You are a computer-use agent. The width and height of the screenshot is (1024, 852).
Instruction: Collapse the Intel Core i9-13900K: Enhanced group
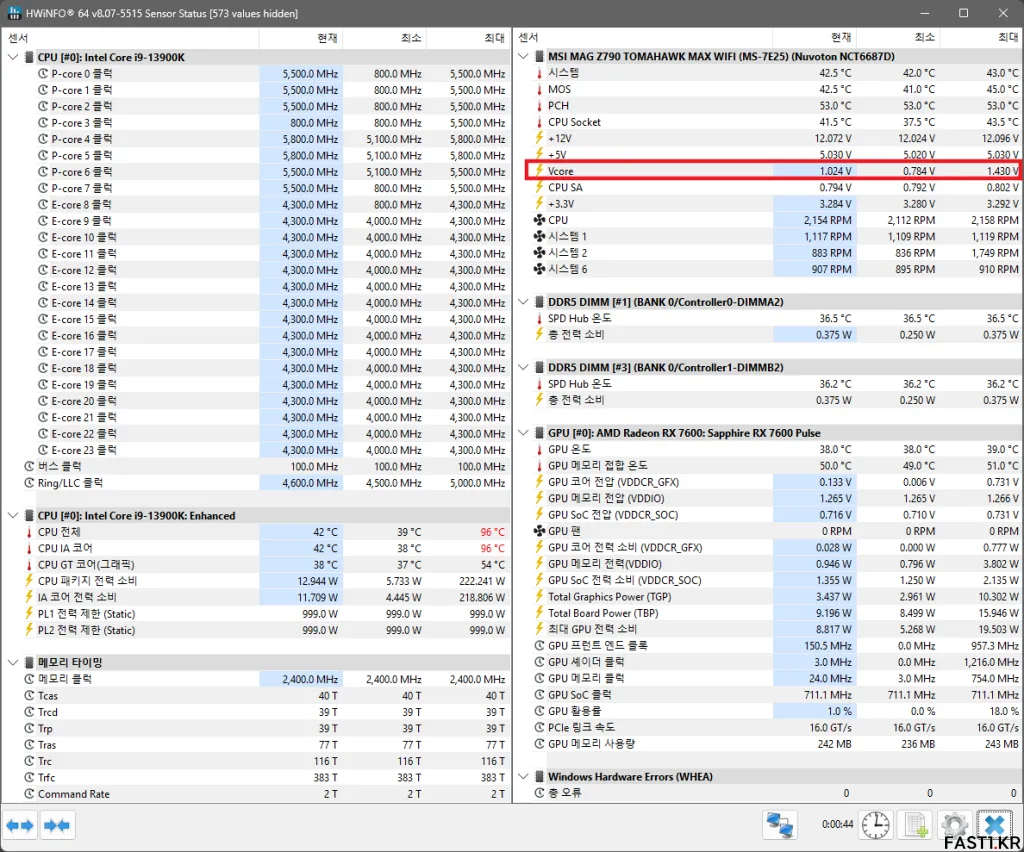12,516
